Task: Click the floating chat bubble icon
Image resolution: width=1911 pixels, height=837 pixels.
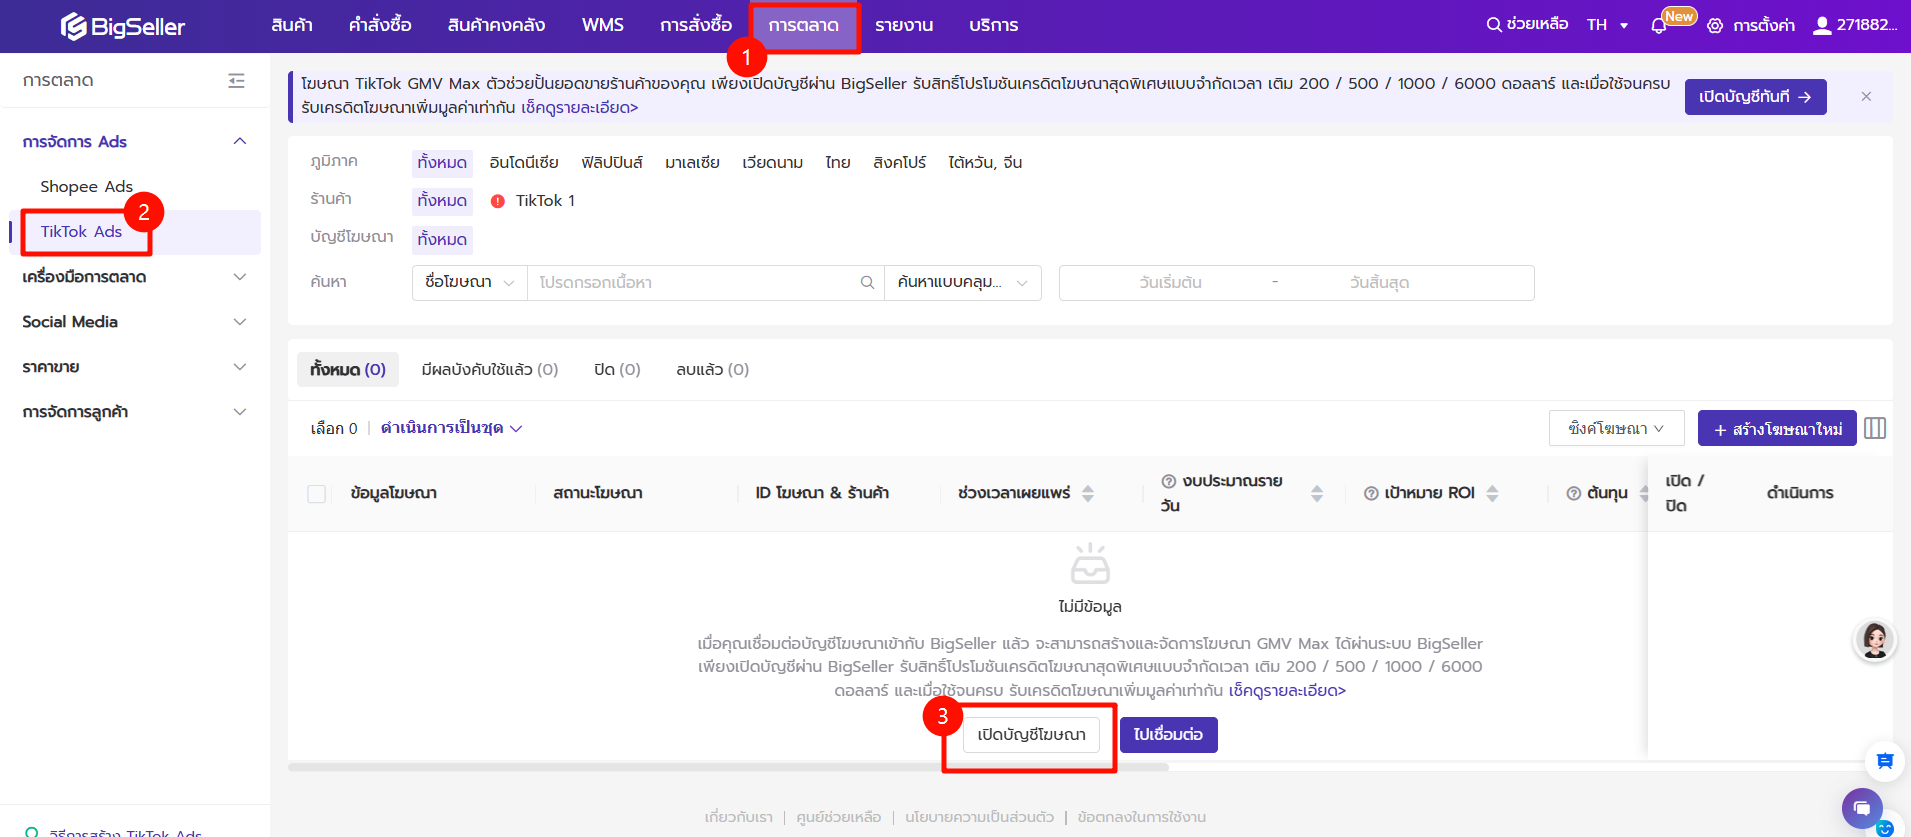Action: click(x=1861, y=807)
